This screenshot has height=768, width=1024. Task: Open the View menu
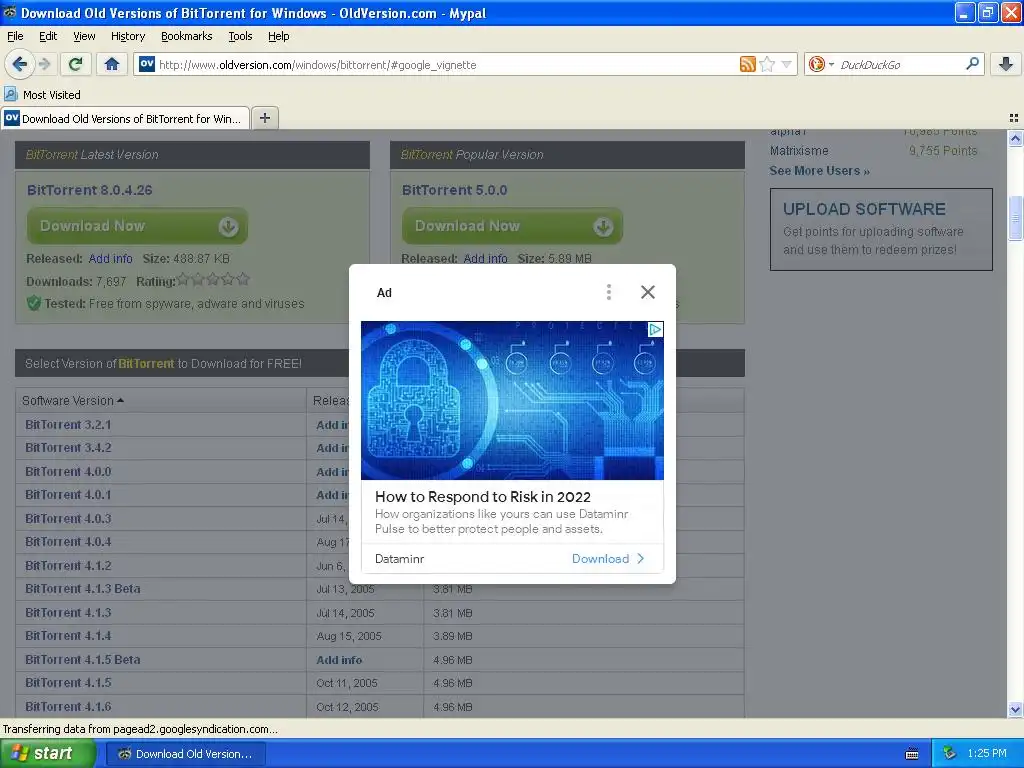click(84, 36)
